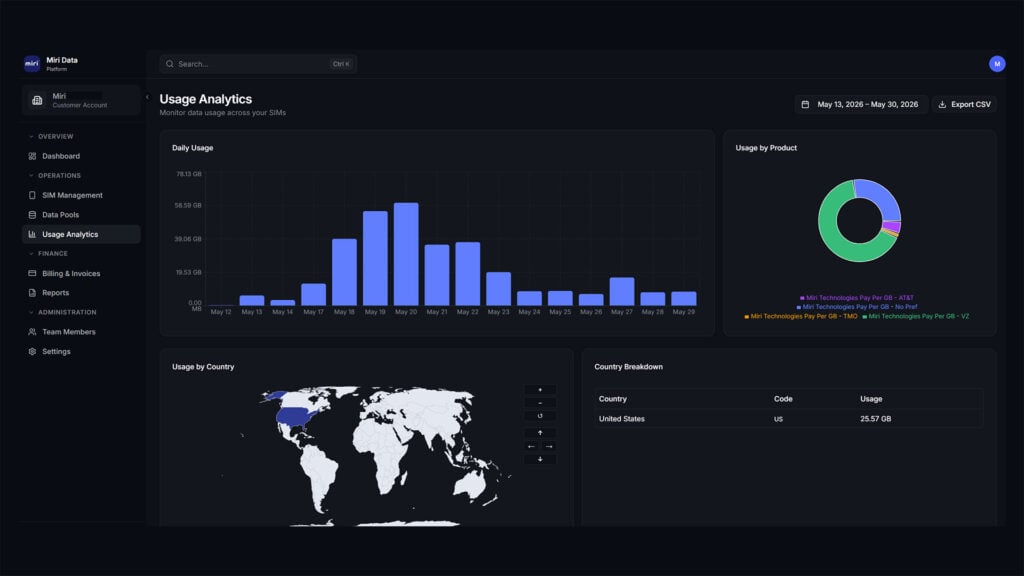Collapse the ADMINISTRATION sidebar section
Image resolution: width=1024 pixels, height=576 pixels.
(x=62, y=312)
